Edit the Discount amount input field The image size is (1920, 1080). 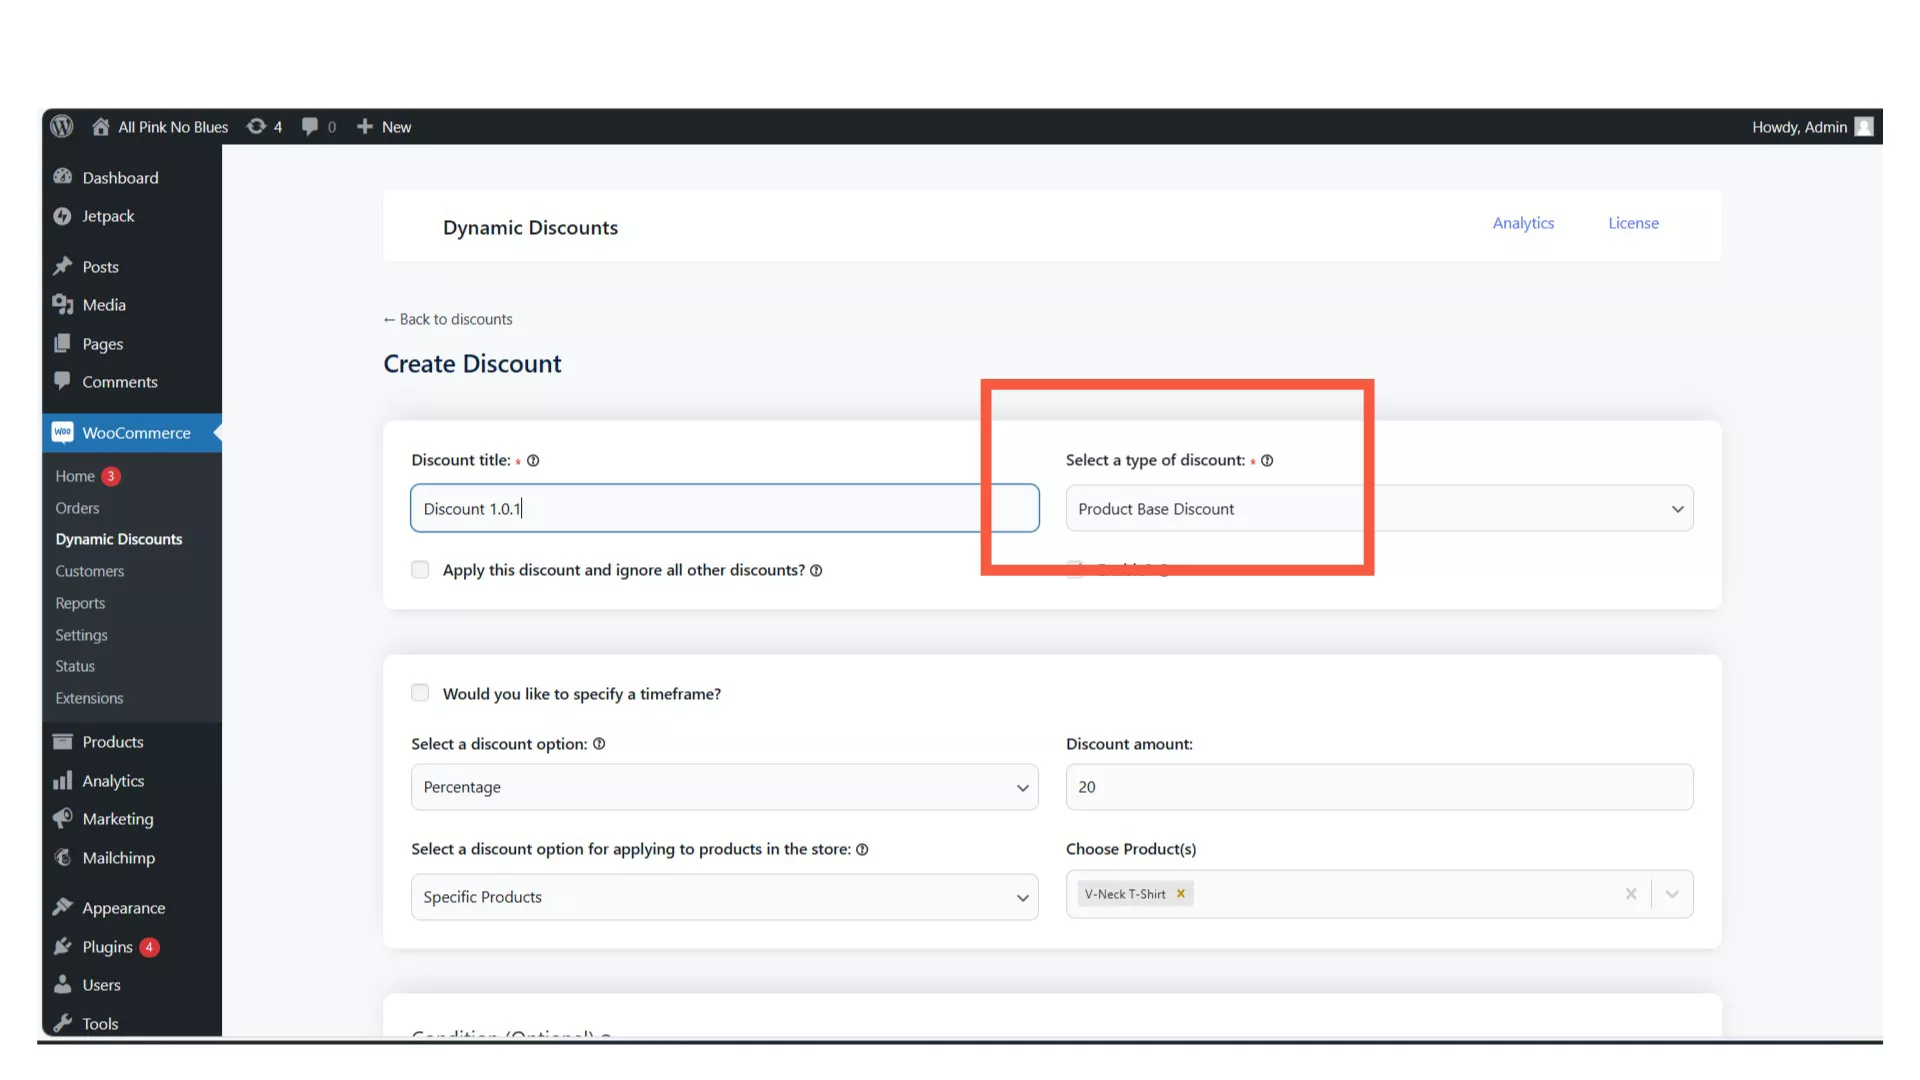tap(1379, 787)
